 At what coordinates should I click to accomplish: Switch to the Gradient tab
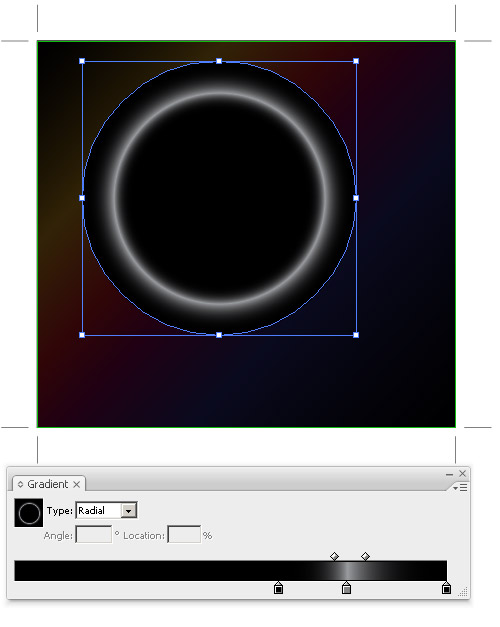tap(48, 484)
